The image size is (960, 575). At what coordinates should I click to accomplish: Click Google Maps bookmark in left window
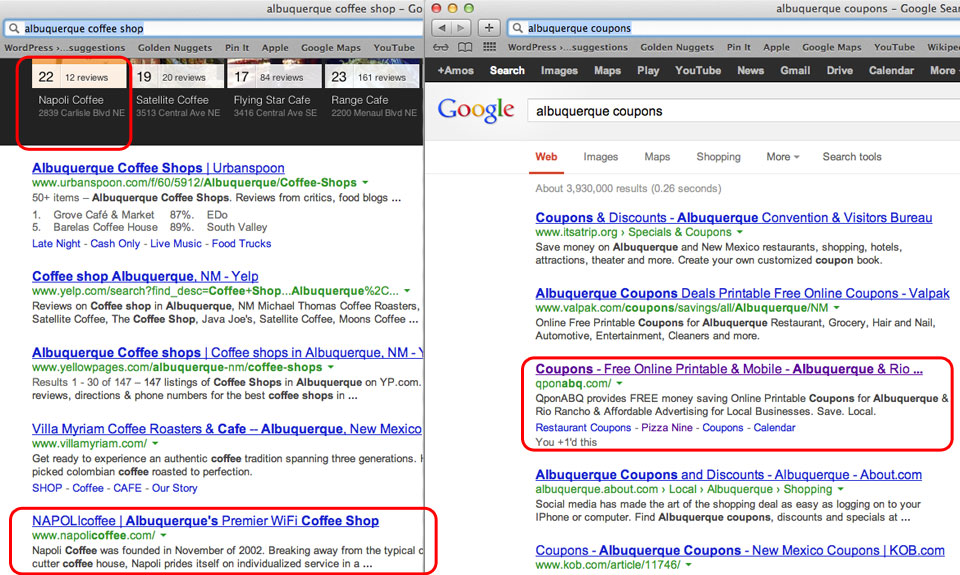pos(331,48)
